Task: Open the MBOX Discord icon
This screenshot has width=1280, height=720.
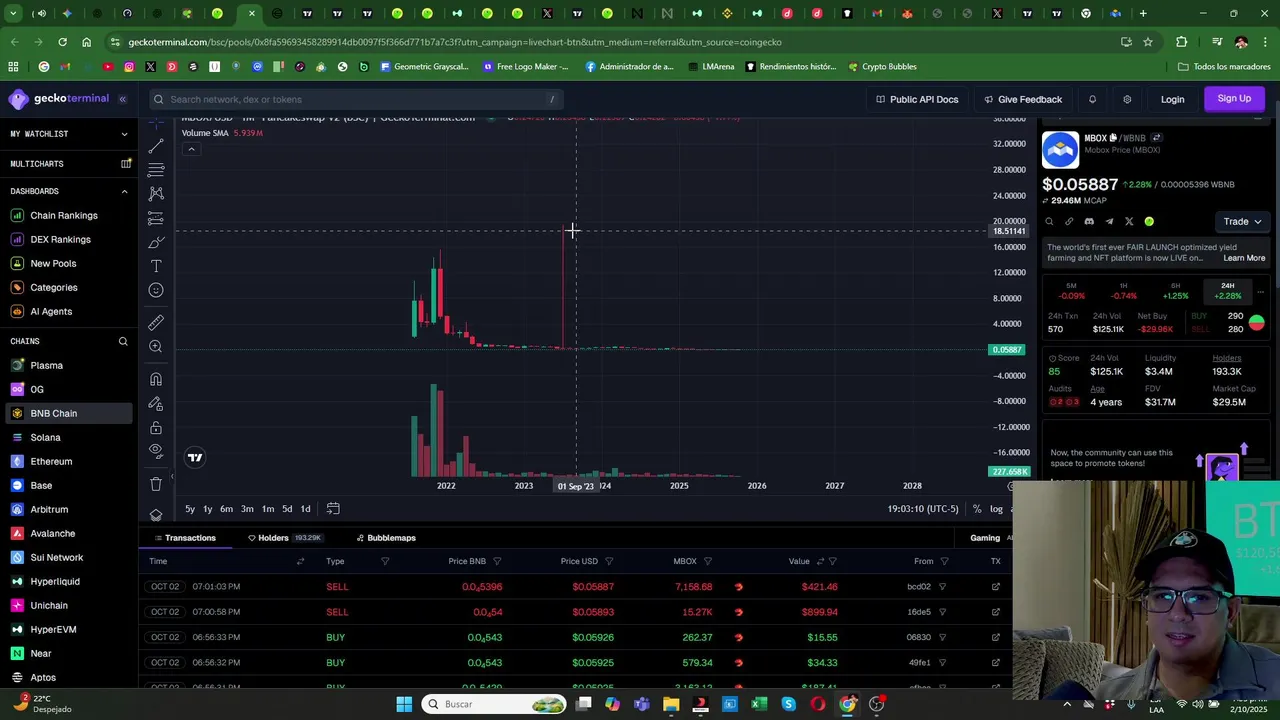Action: pyautogui.click(x=1089, y=222)
